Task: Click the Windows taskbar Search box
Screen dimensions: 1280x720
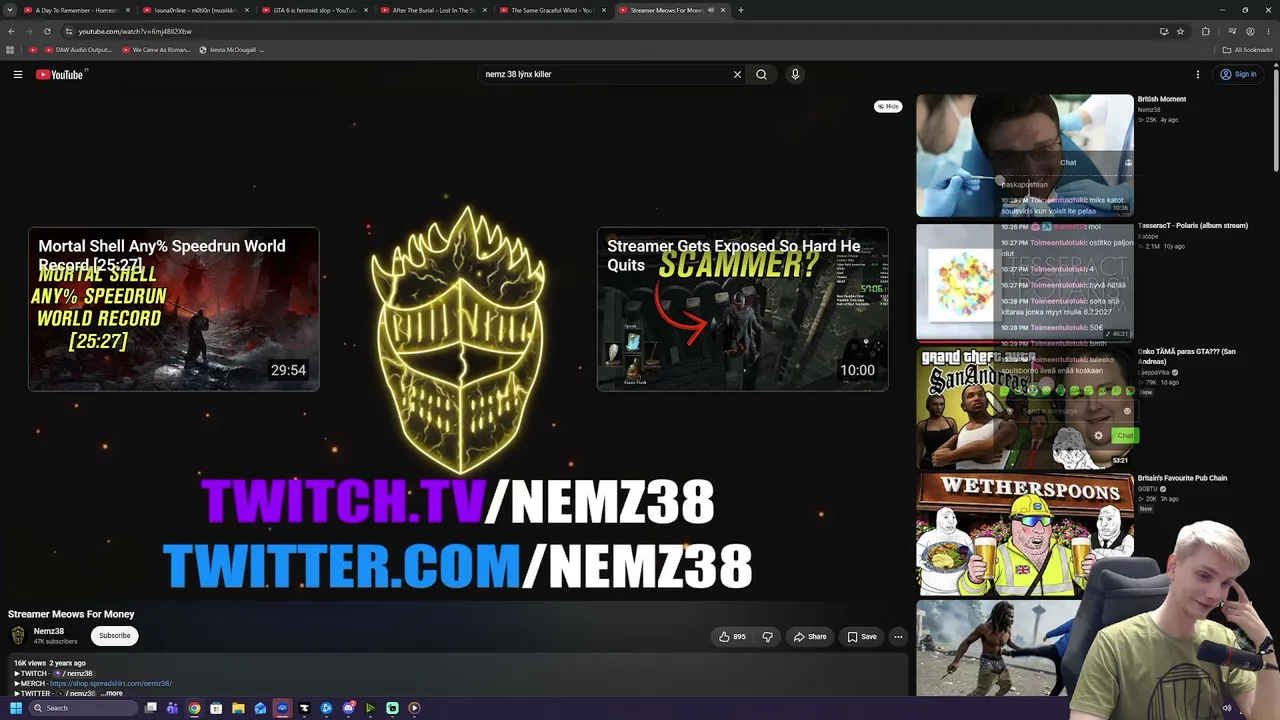Action: click(x=83, y=708)
